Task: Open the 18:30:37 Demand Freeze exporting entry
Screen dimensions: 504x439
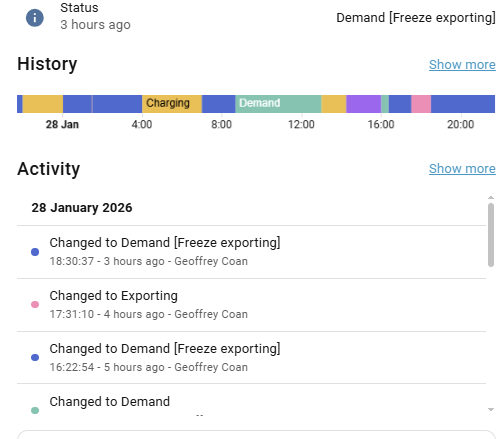Action: click(251, 252)
